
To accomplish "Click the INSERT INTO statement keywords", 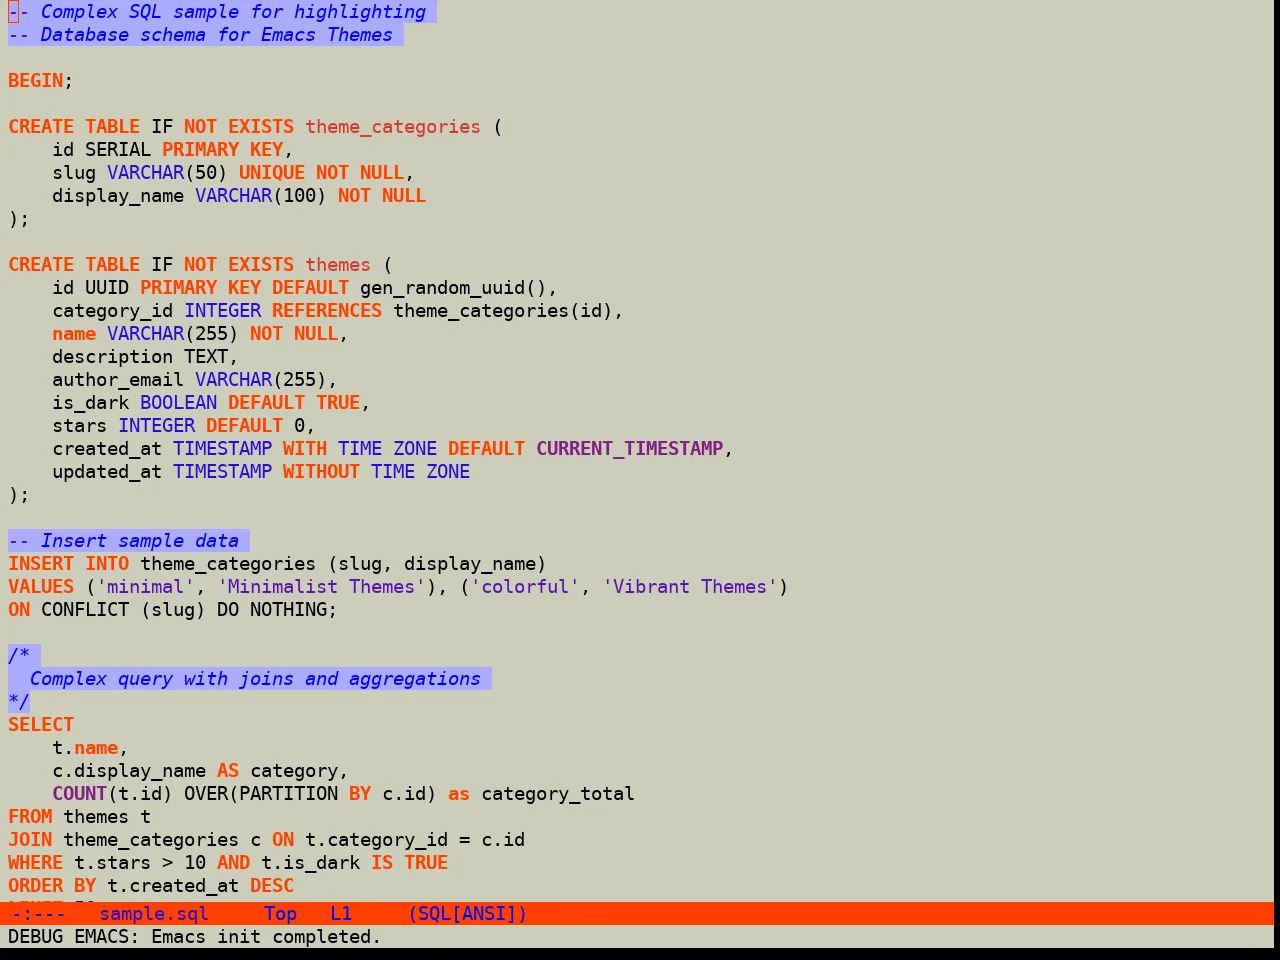I will [x=69, y=564].
